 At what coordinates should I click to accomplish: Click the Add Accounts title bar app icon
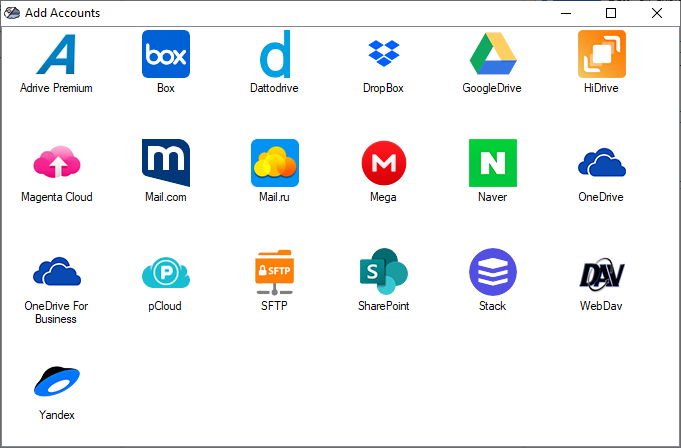click(12, 13)
